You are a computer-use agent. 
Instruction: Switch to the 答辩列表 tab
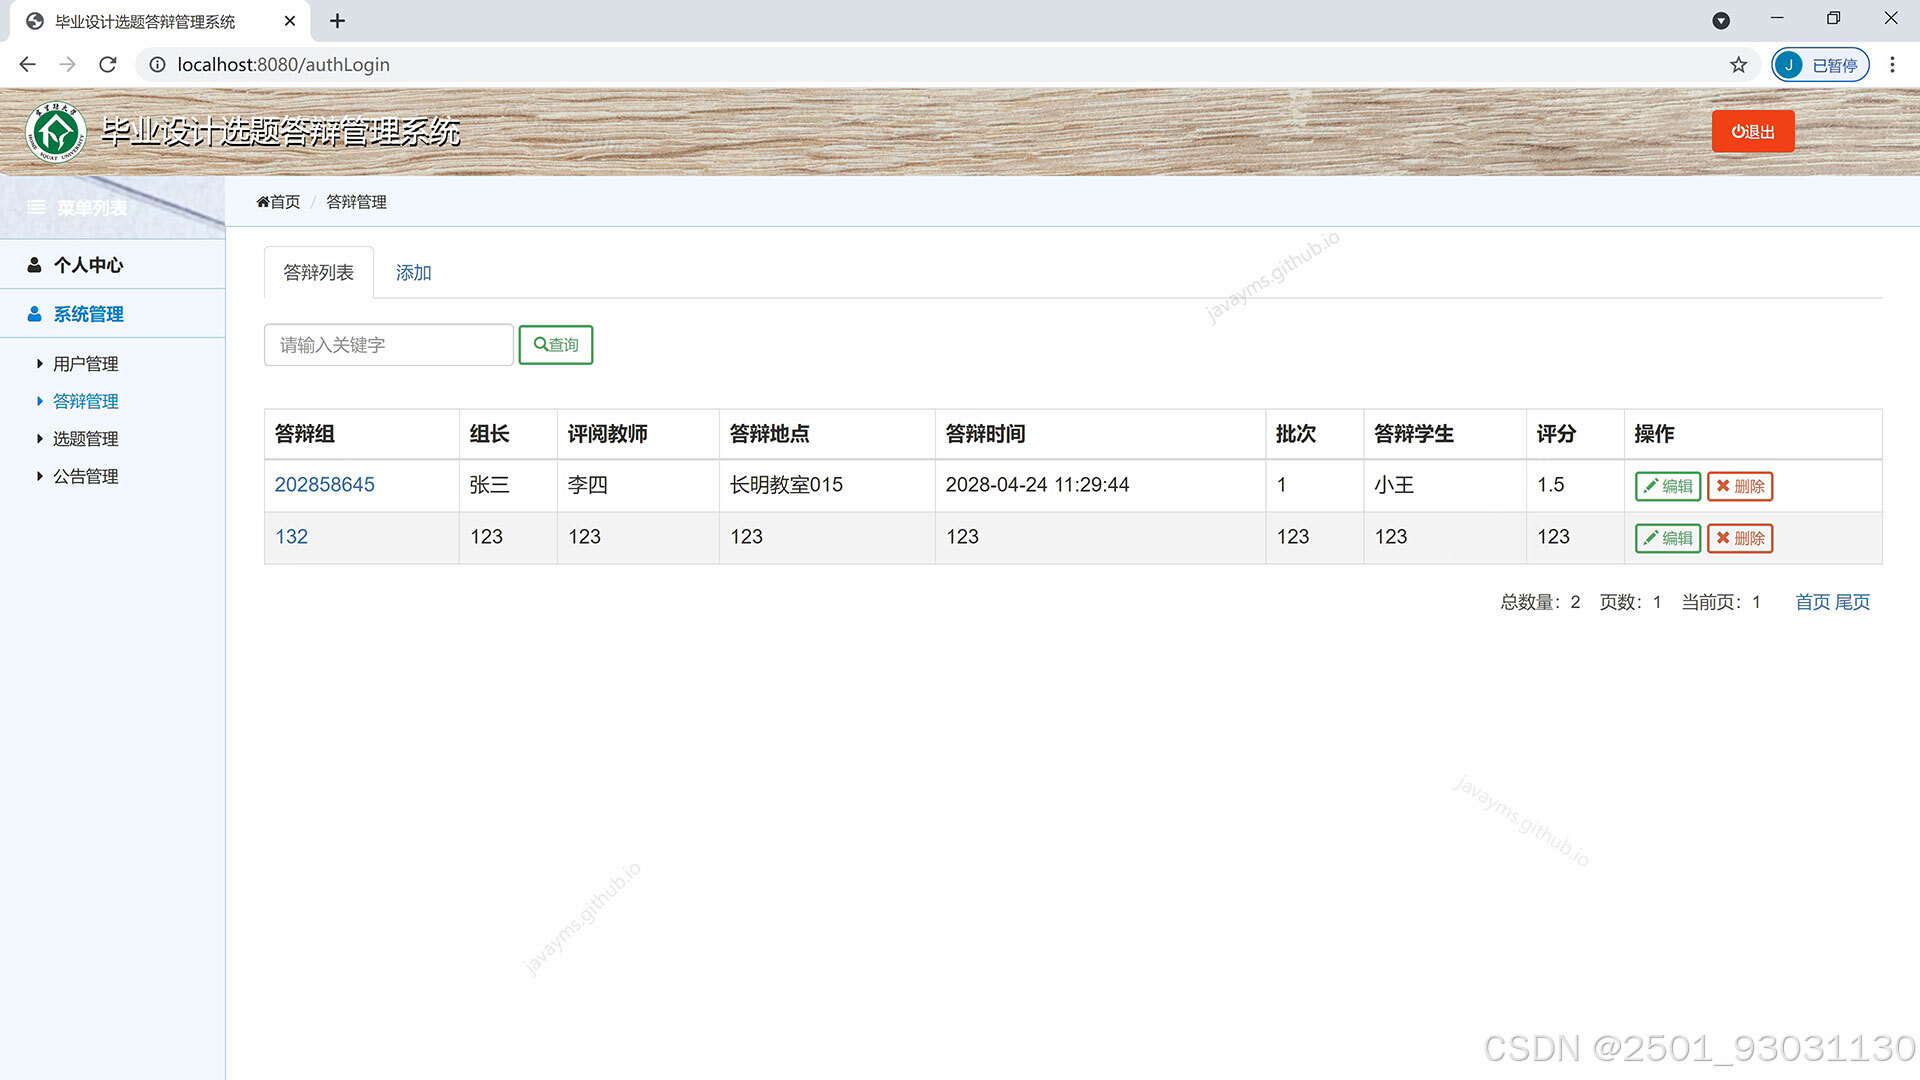pos(318,273)
